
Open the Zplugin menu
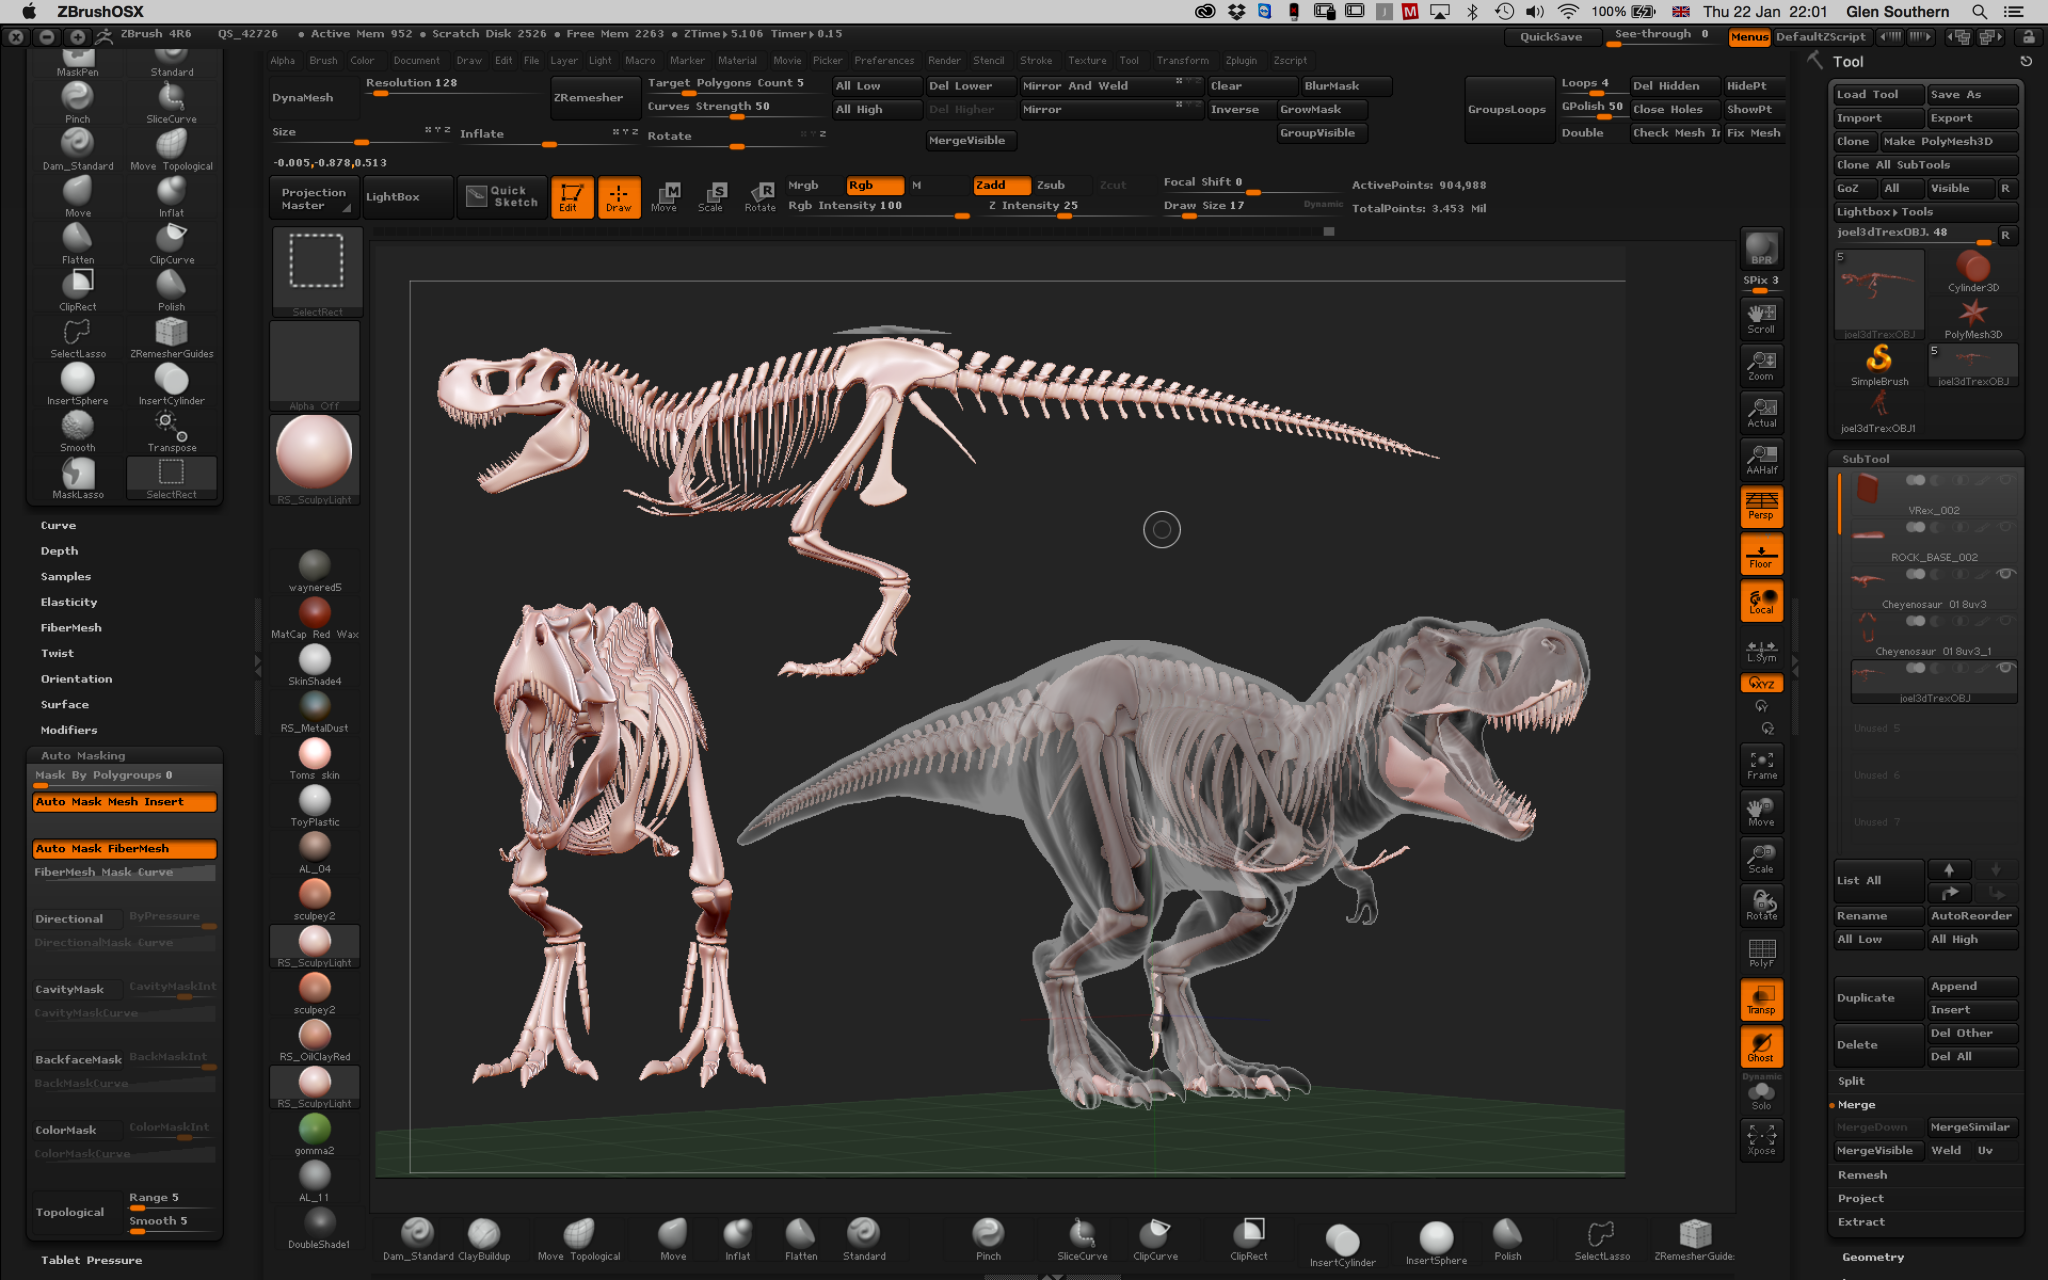click(x=1240, y=60)
